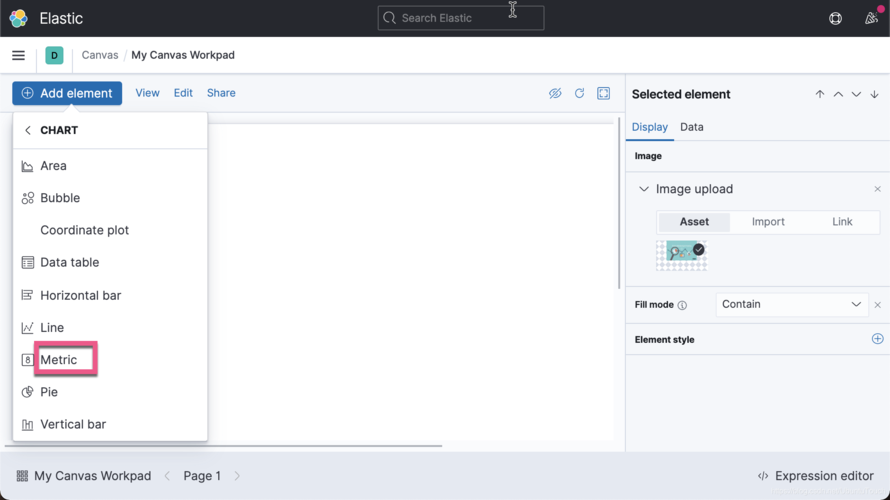This screenshot has height=500, width=890.
Task: Open the hamburger navigation menu
Action: click(x=18, y=55)
